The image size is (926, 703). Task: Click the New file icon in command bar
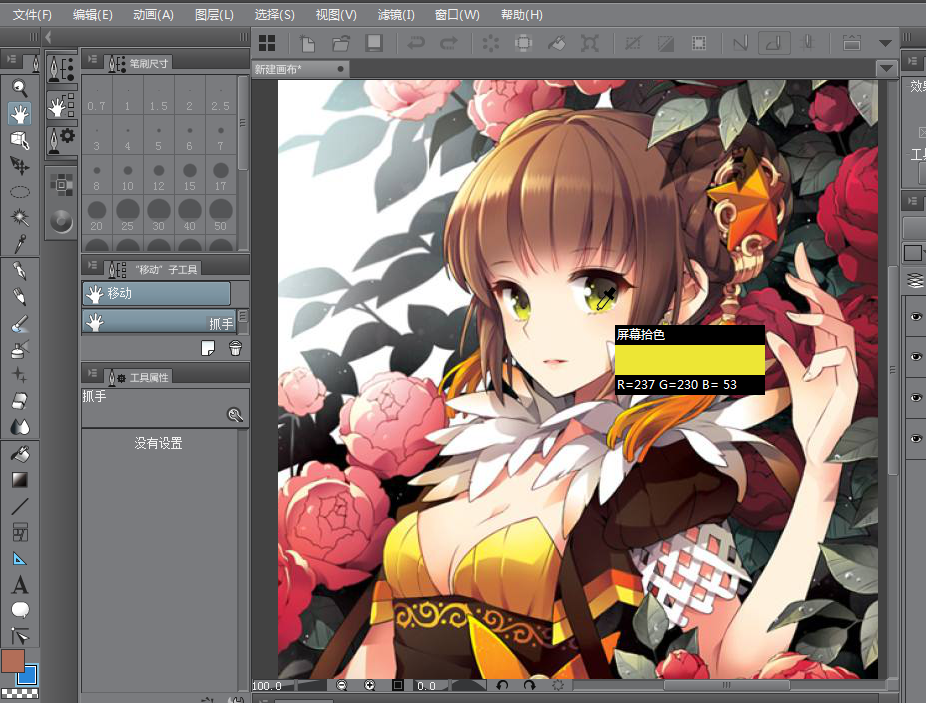coord(309,43)
